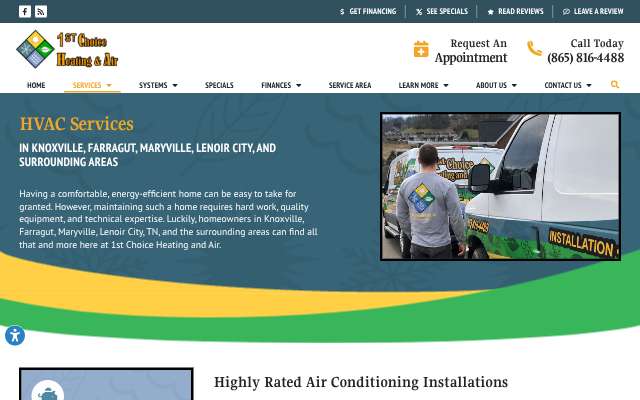Expand the Services dropdown arrow
This screenshot has height=400, width=640.
point(109,85)
